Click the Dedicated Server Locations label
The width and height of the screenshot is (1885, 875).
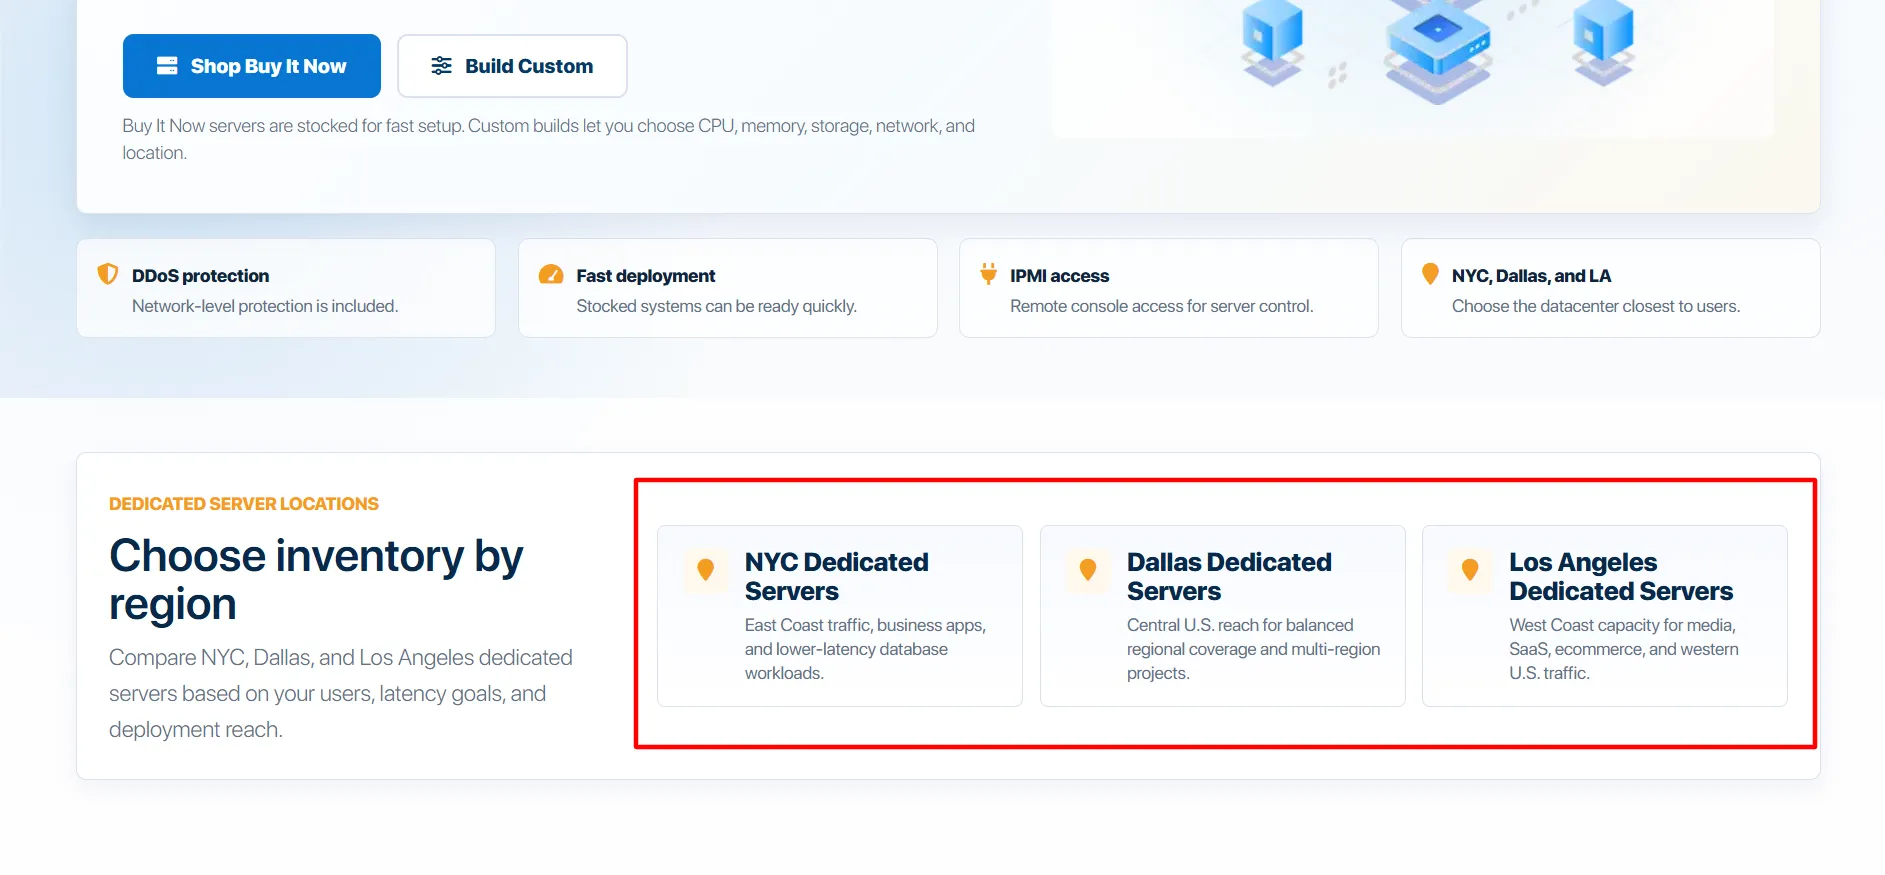click(244, 504)
